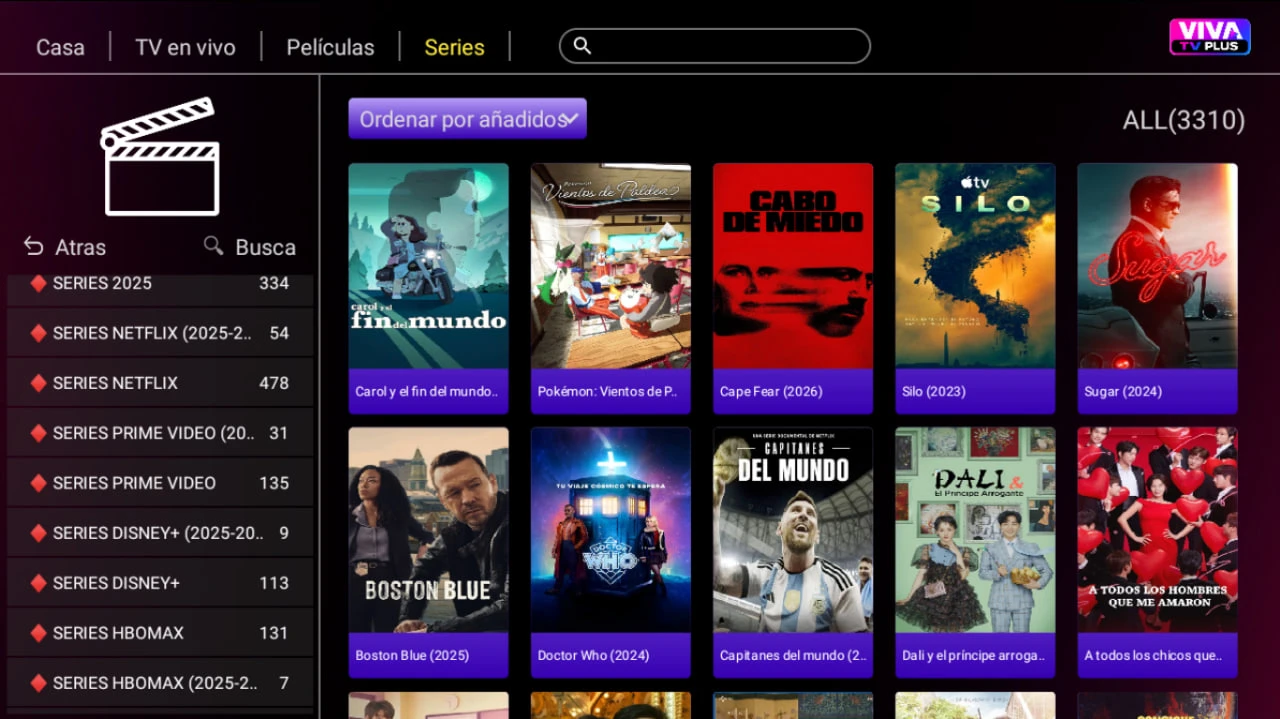Click the red diamond next to SERIES HBOMAX (2025-2..
Image resolution: width=1280 pixels, height=719 pixels.
click(x=38, y=683)
